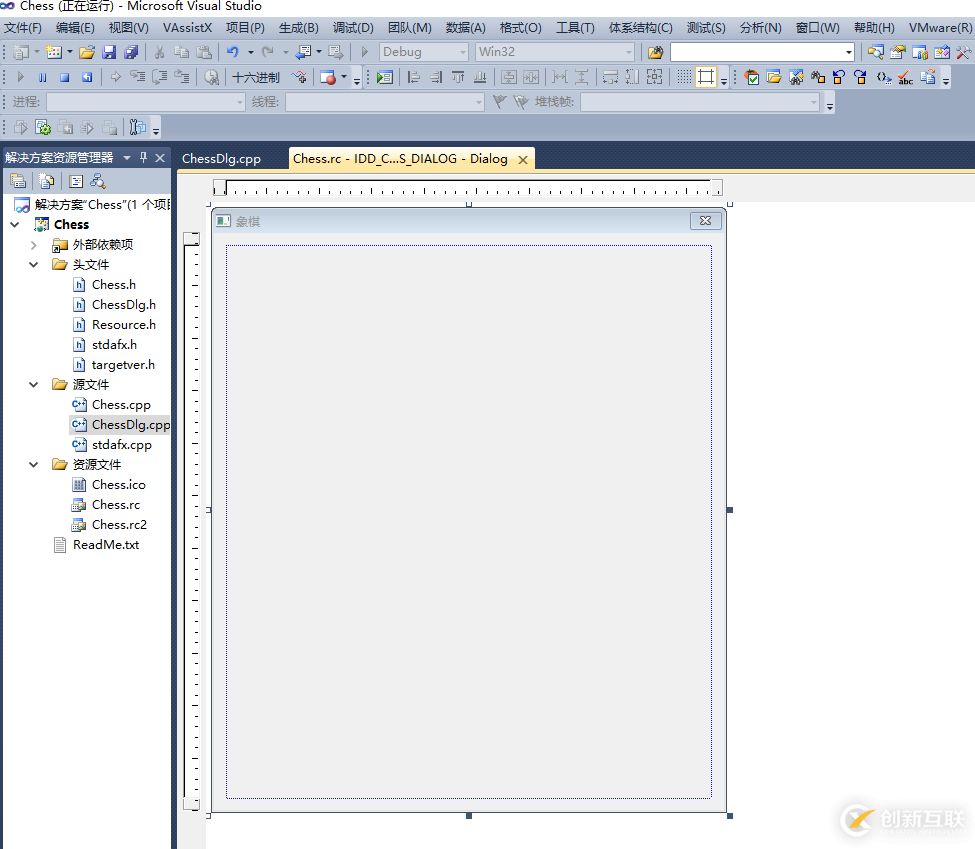Click the Undo arrow icon
Screen dimensions: 975x849
(x=232, y=52)
